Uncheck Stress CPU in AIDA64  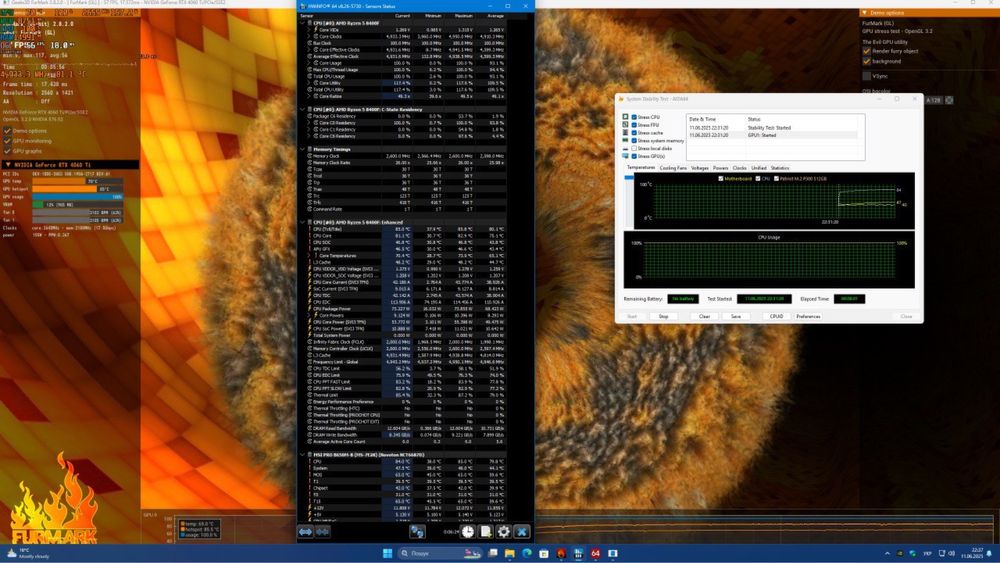click(x=634, y=117)
